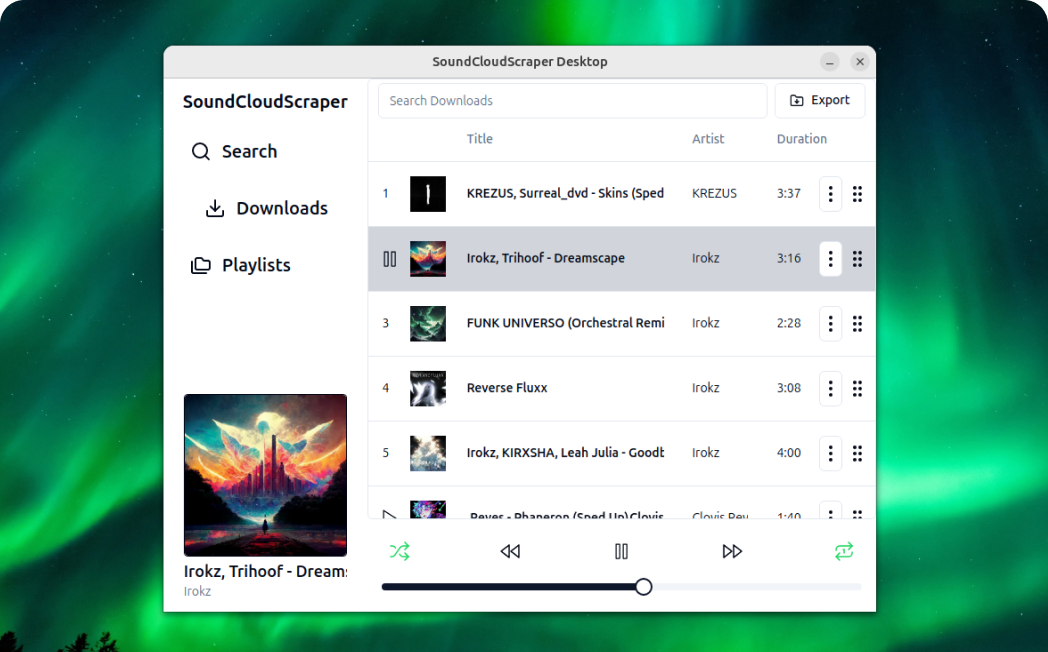Open the options menu for the KREZUS track

pos(830,194)
